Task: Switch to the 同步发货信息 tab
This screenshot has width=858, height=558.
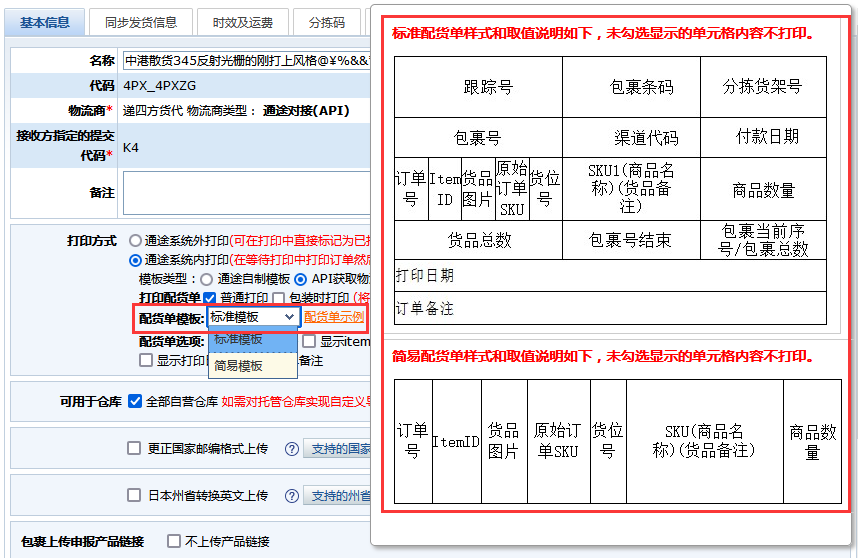Action: (x=141, y=22)
